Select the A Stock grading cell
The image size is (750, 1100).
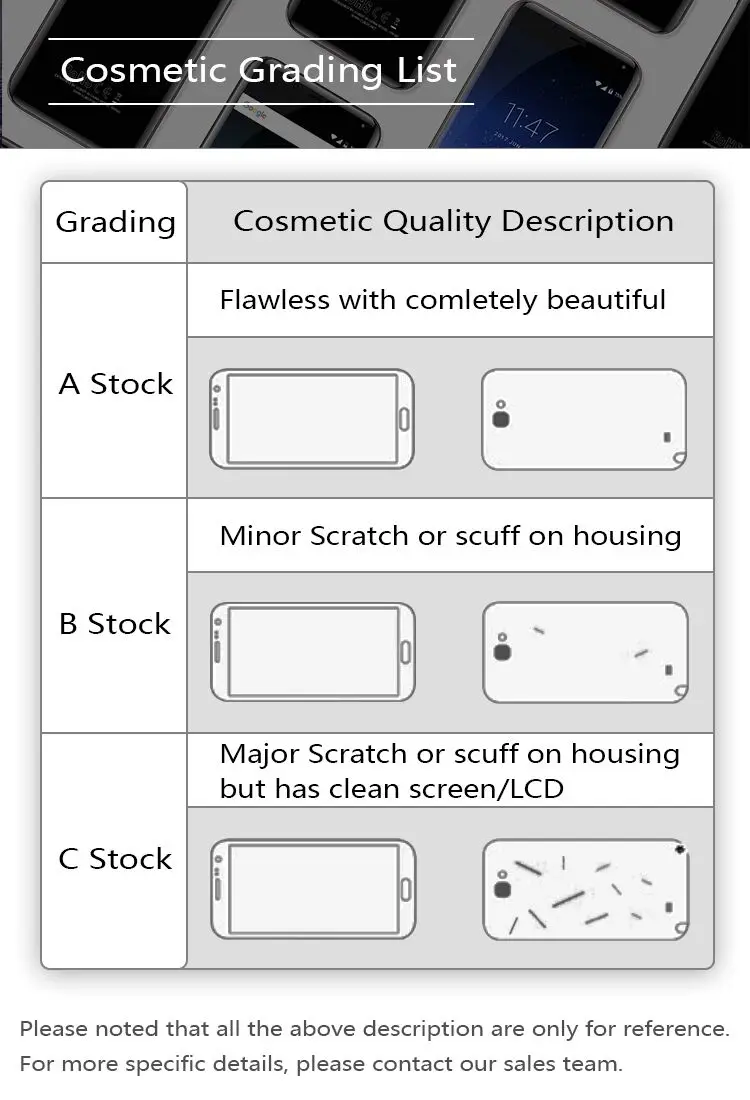point(114,381)
